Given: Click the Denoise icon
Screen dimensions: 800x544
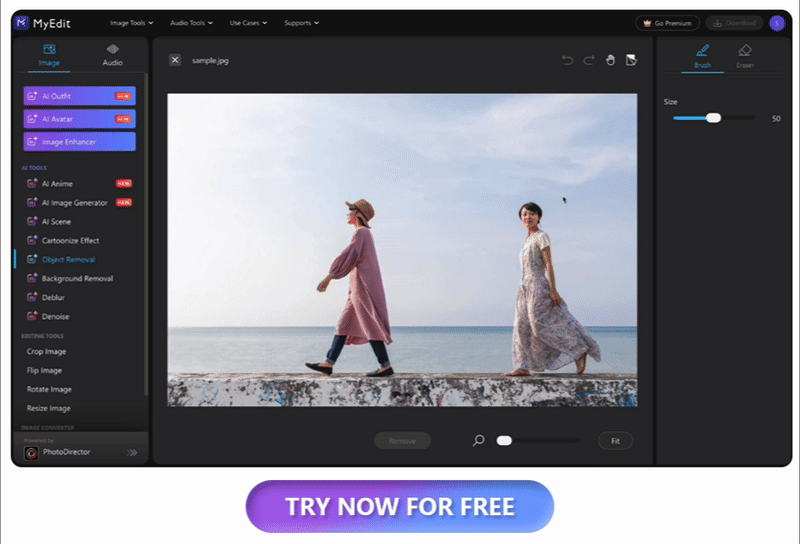Looking at the screenshot, I should (32, 316).
